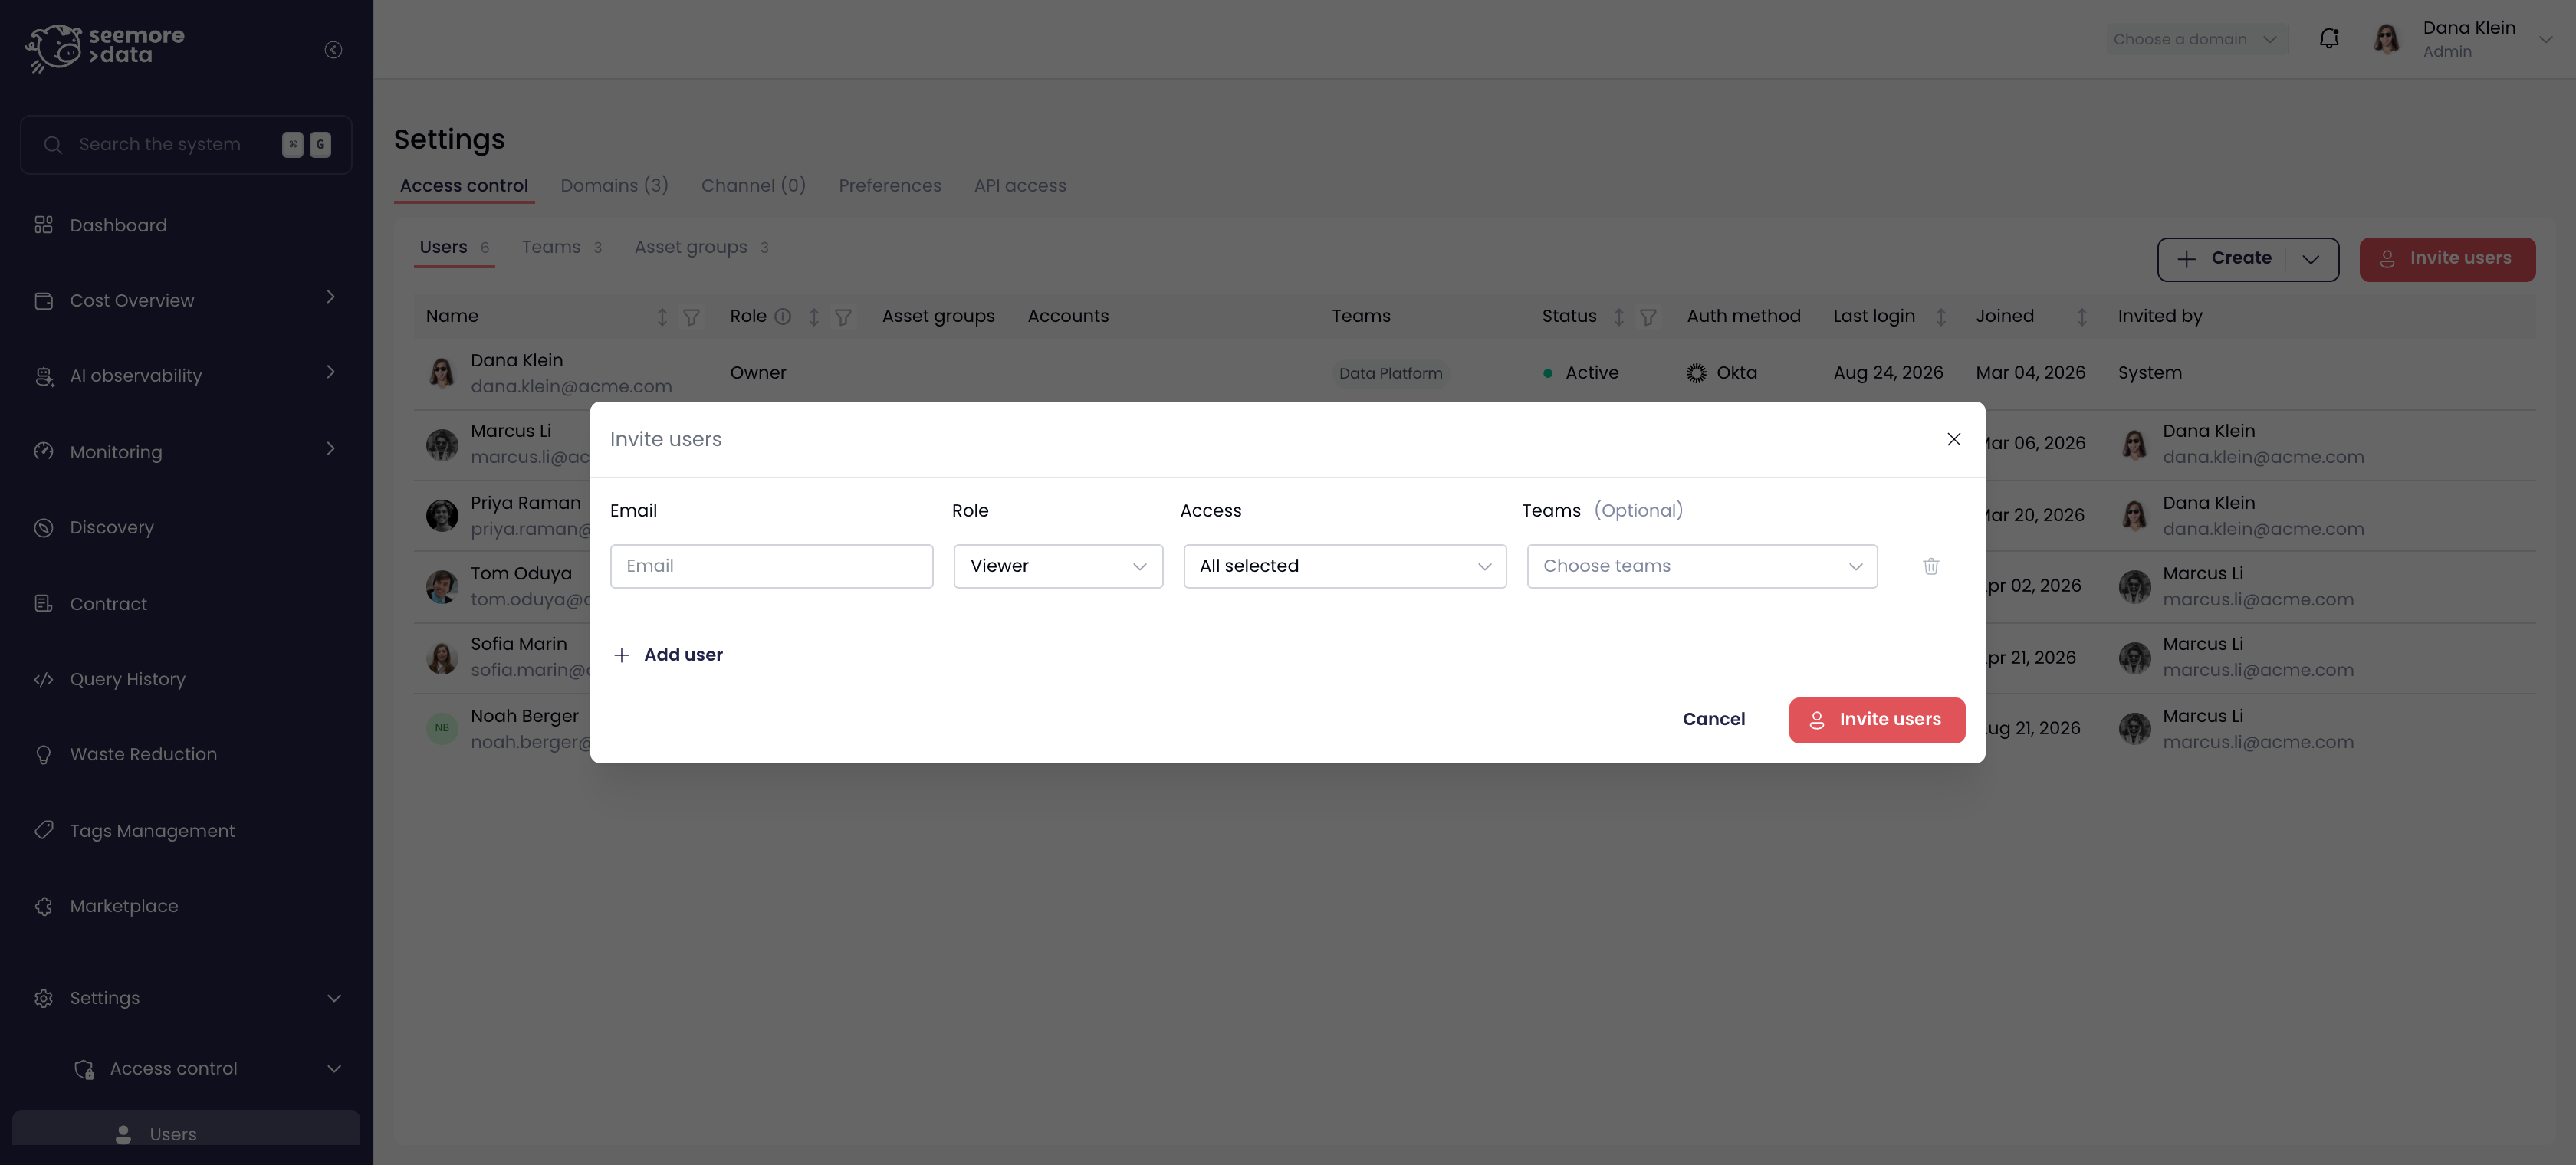Screen dimensions: 2576x1165
Task: Click the Data Platform team tag
Action: click(x=1390, y=373)
